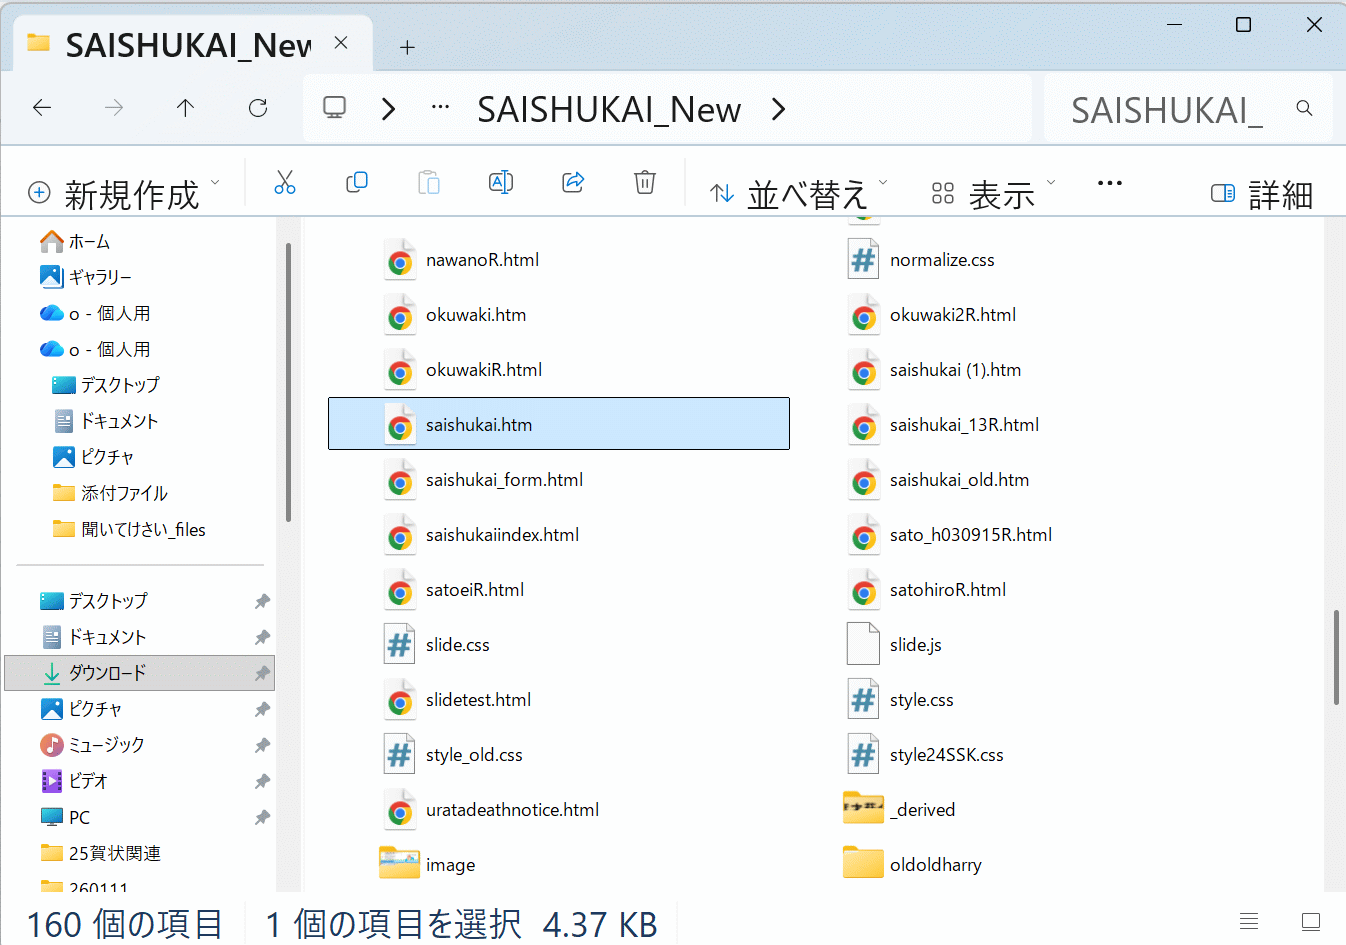
Task: Expand the 並べ替え sort menu
Action: coord(798,193)
